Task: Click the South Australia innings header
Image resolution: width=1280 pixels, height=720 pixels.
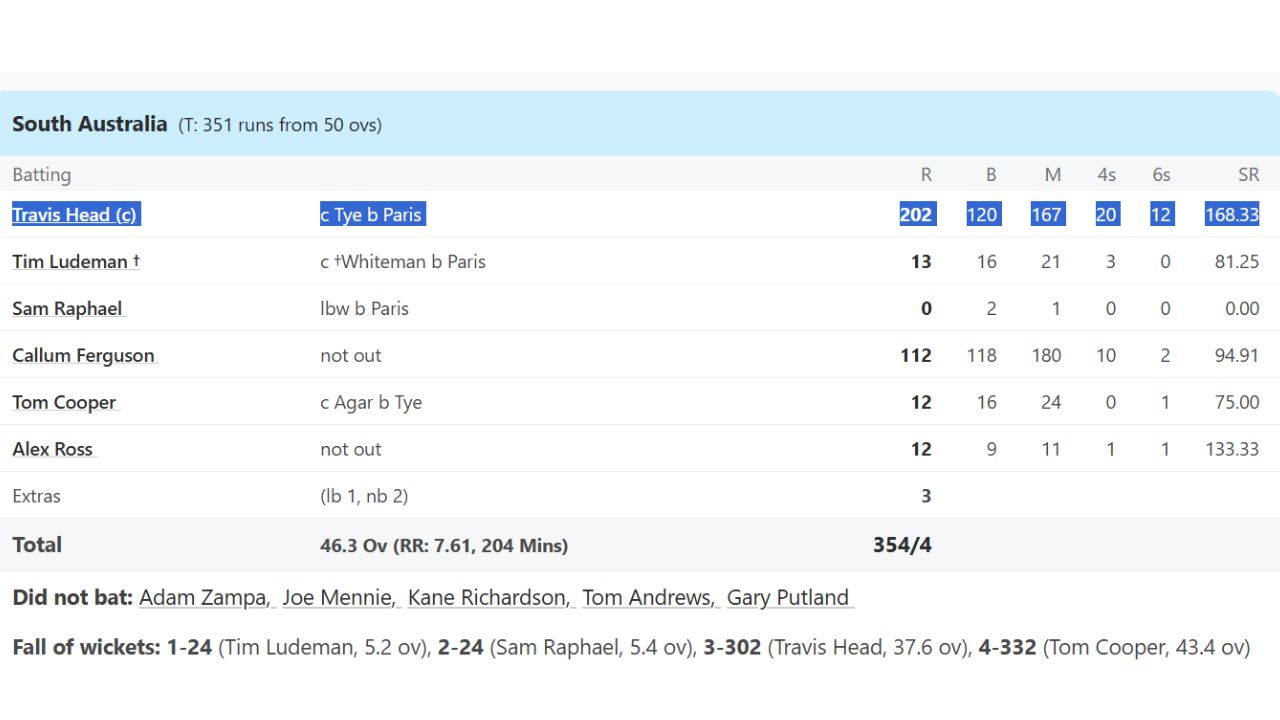Action: (90, 124)
